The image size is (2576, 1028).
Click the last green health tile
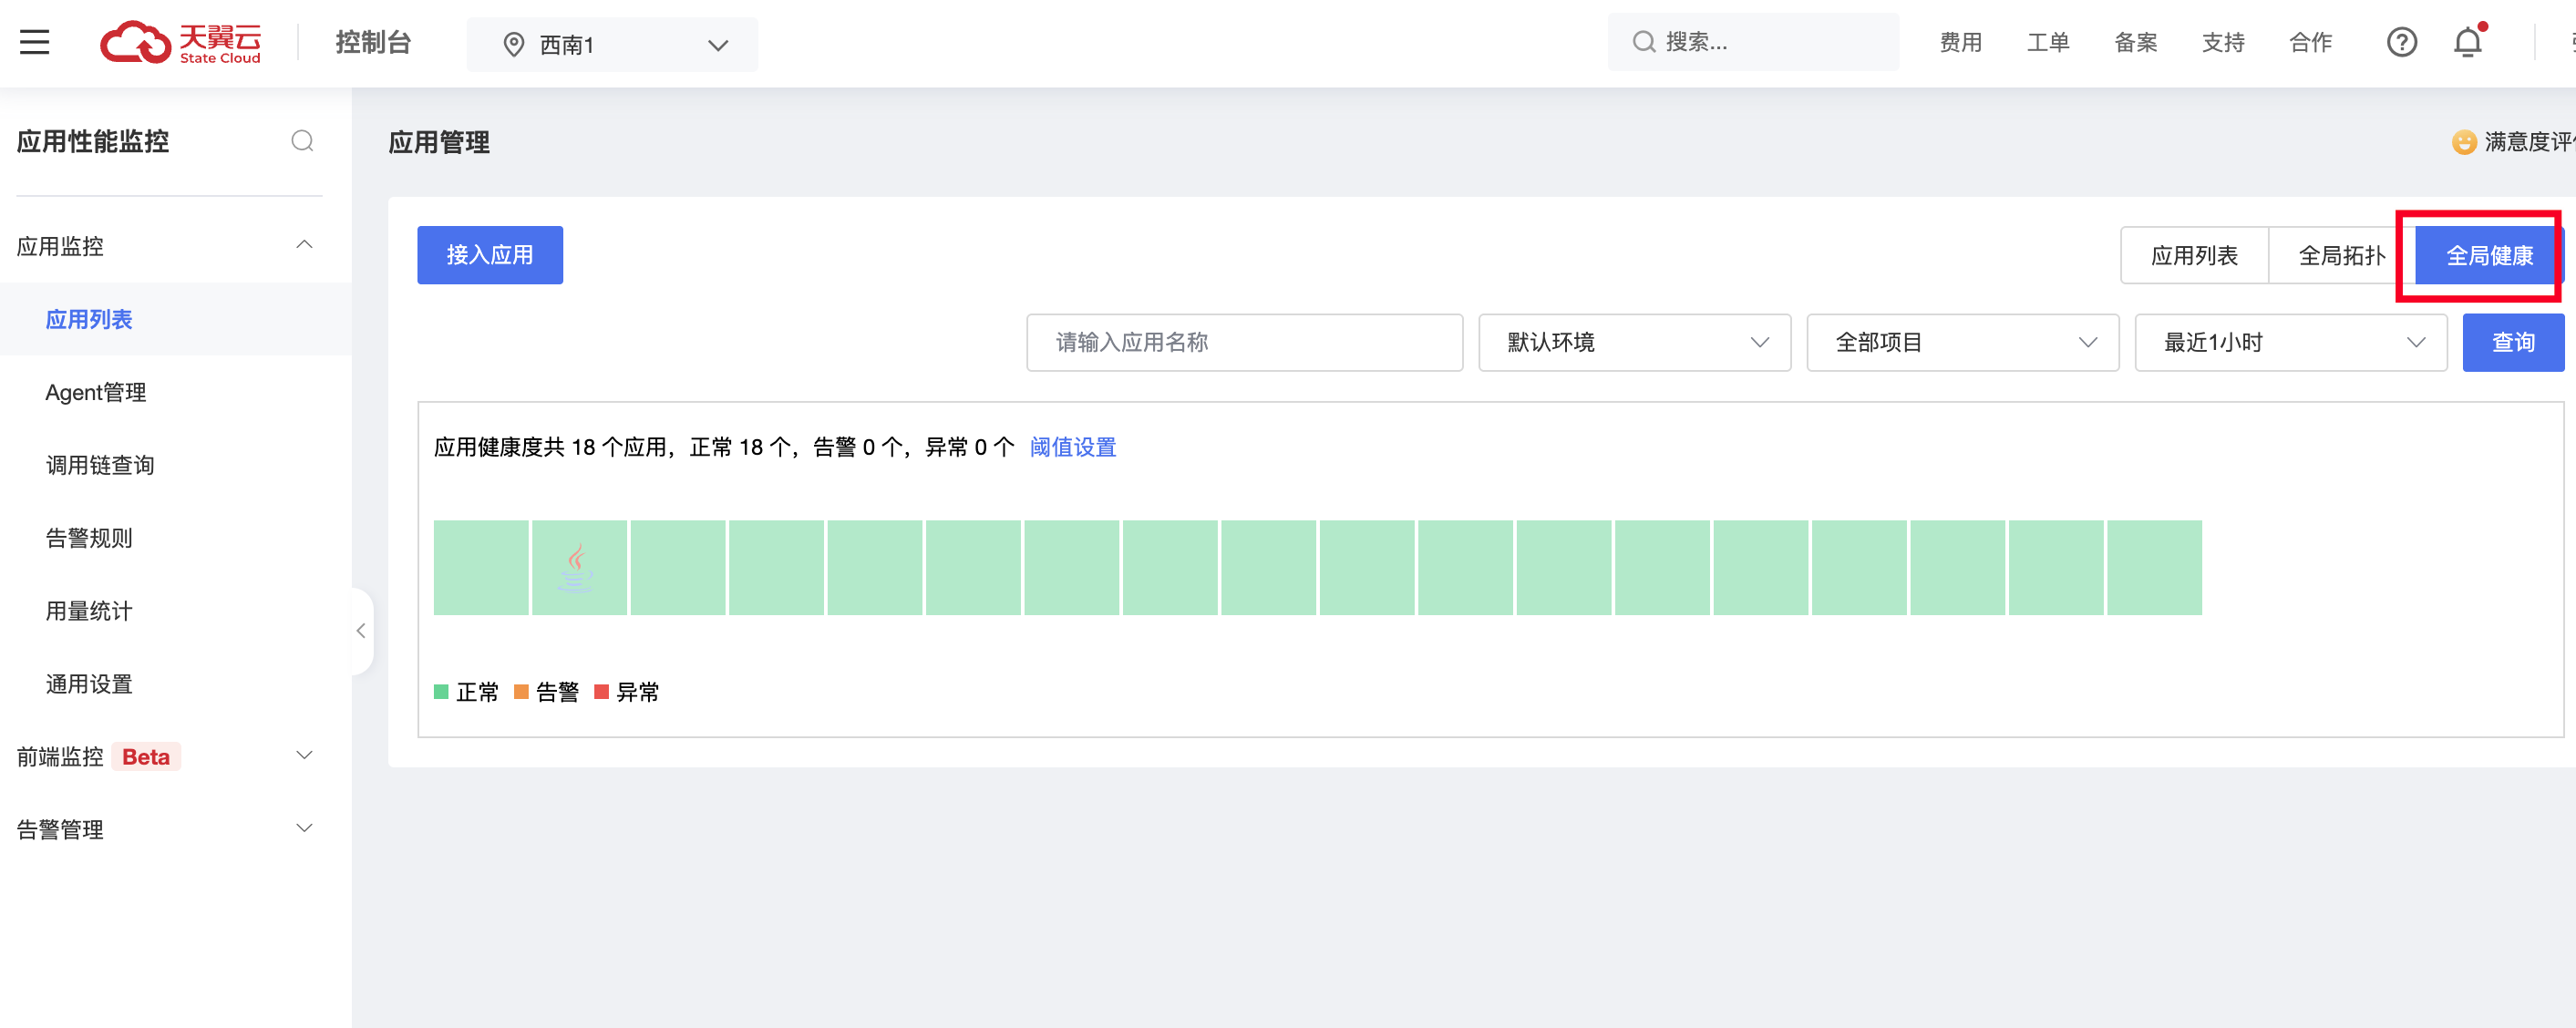point(2154,567)
